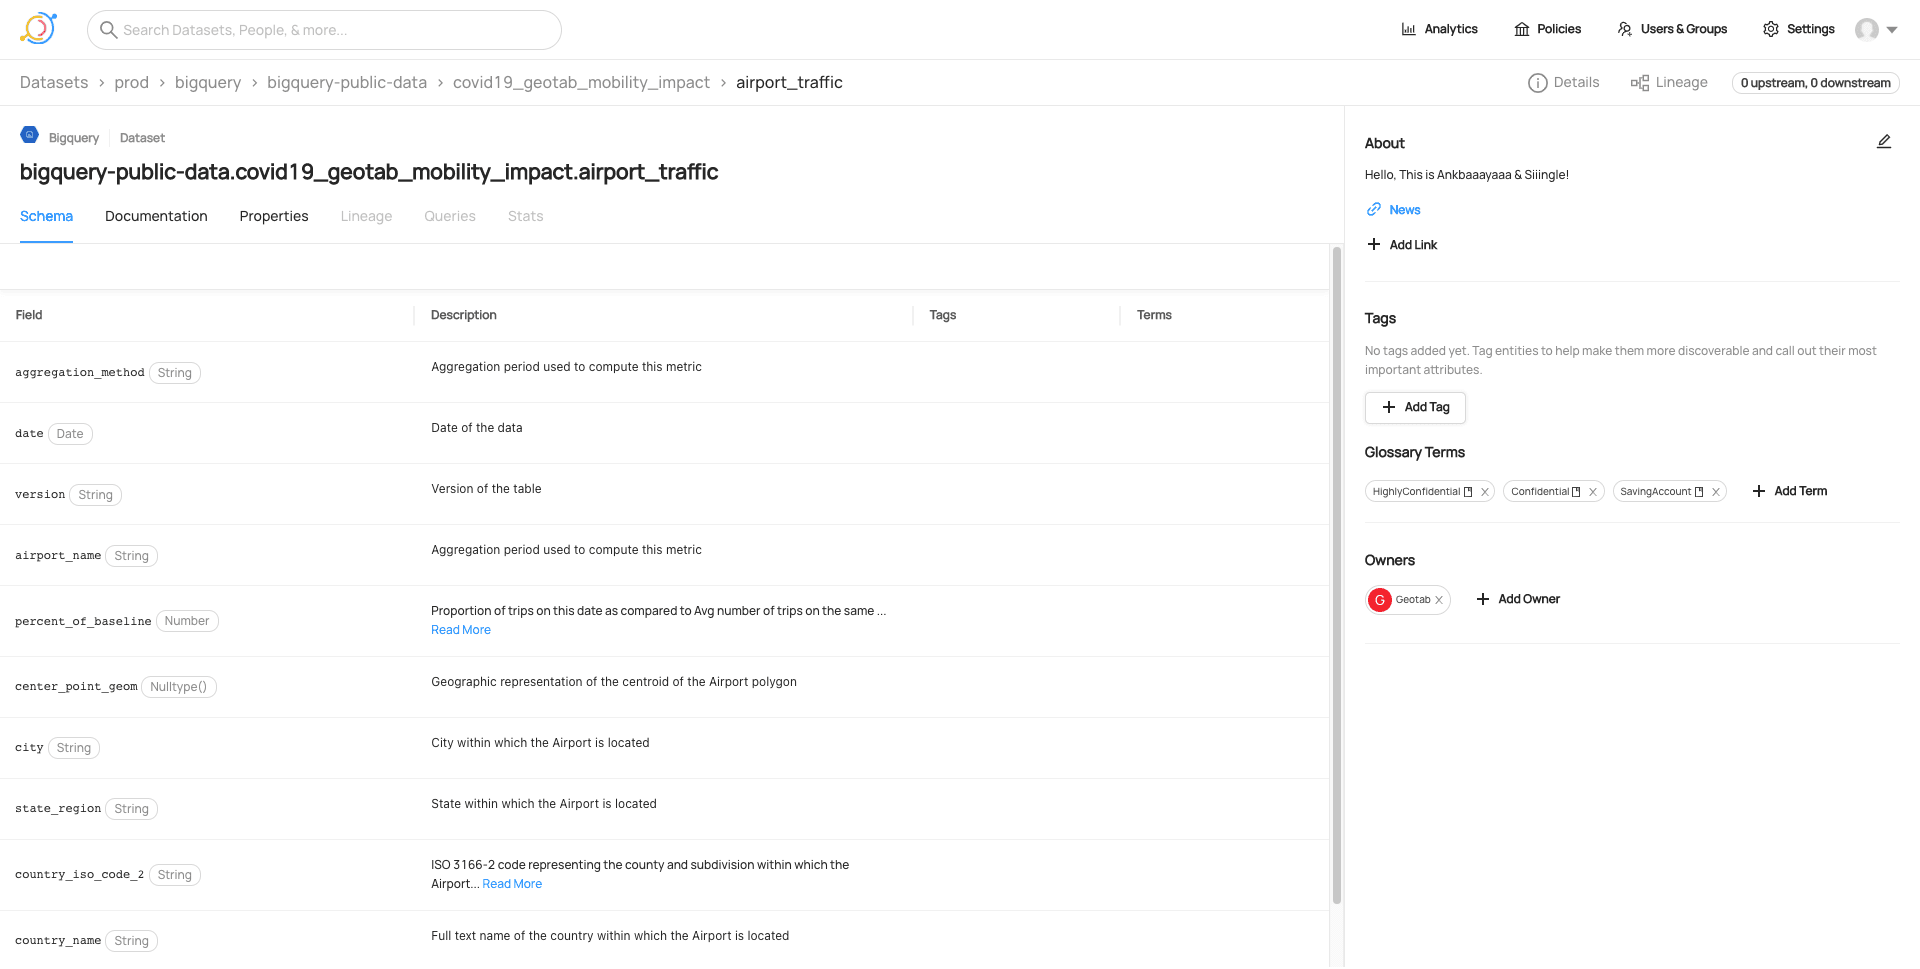
Task: Click the state_region field
Action: [x=58, y=809]
